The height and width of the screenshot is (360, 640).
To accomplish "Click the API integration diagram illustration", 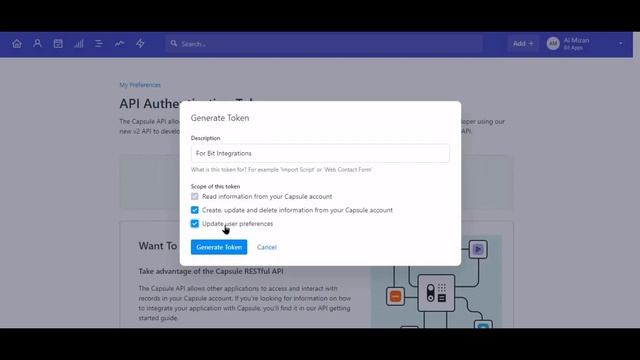I will (x=436, y=282).
